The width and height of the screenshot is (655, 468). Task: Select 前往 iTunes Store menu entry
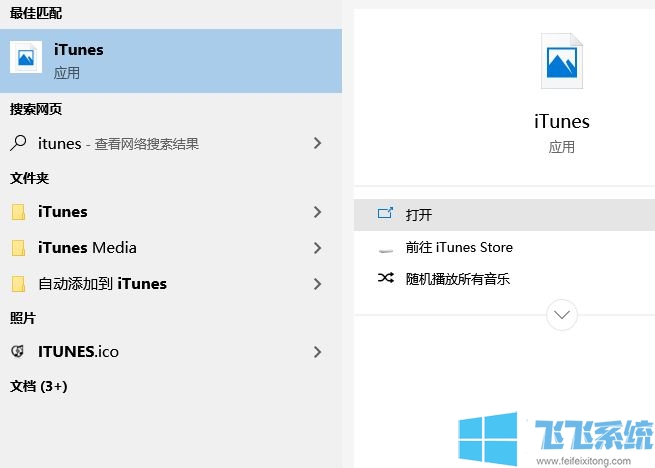click(459, 248)
